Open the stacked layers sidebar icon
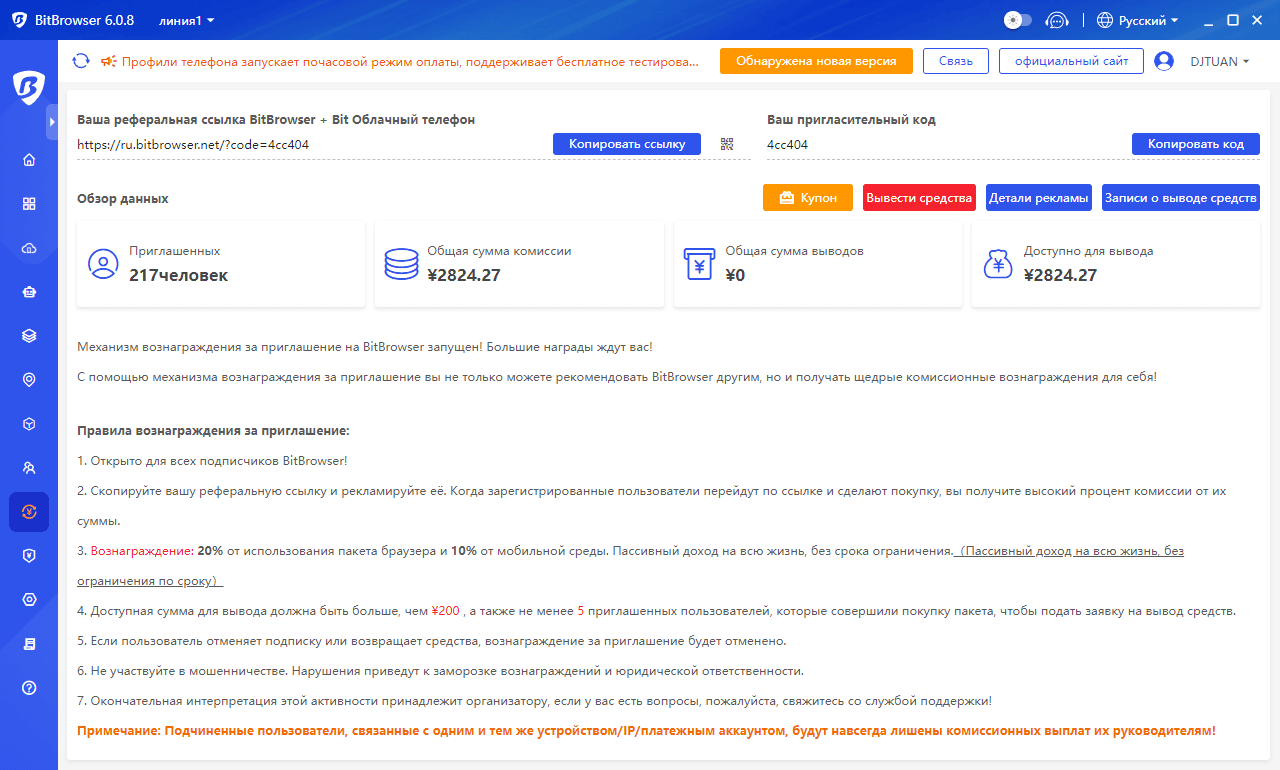 click(29, 336)
